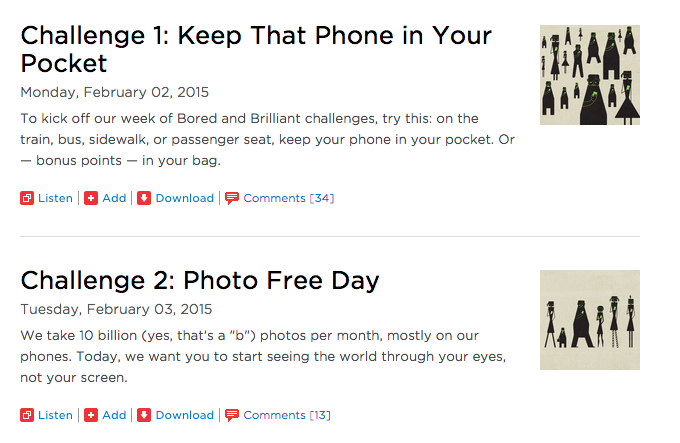Viewport: 680px width, 443px height.
Task: Open the Challenge 2 Photo Free Day headline
Action: point(200,280)
